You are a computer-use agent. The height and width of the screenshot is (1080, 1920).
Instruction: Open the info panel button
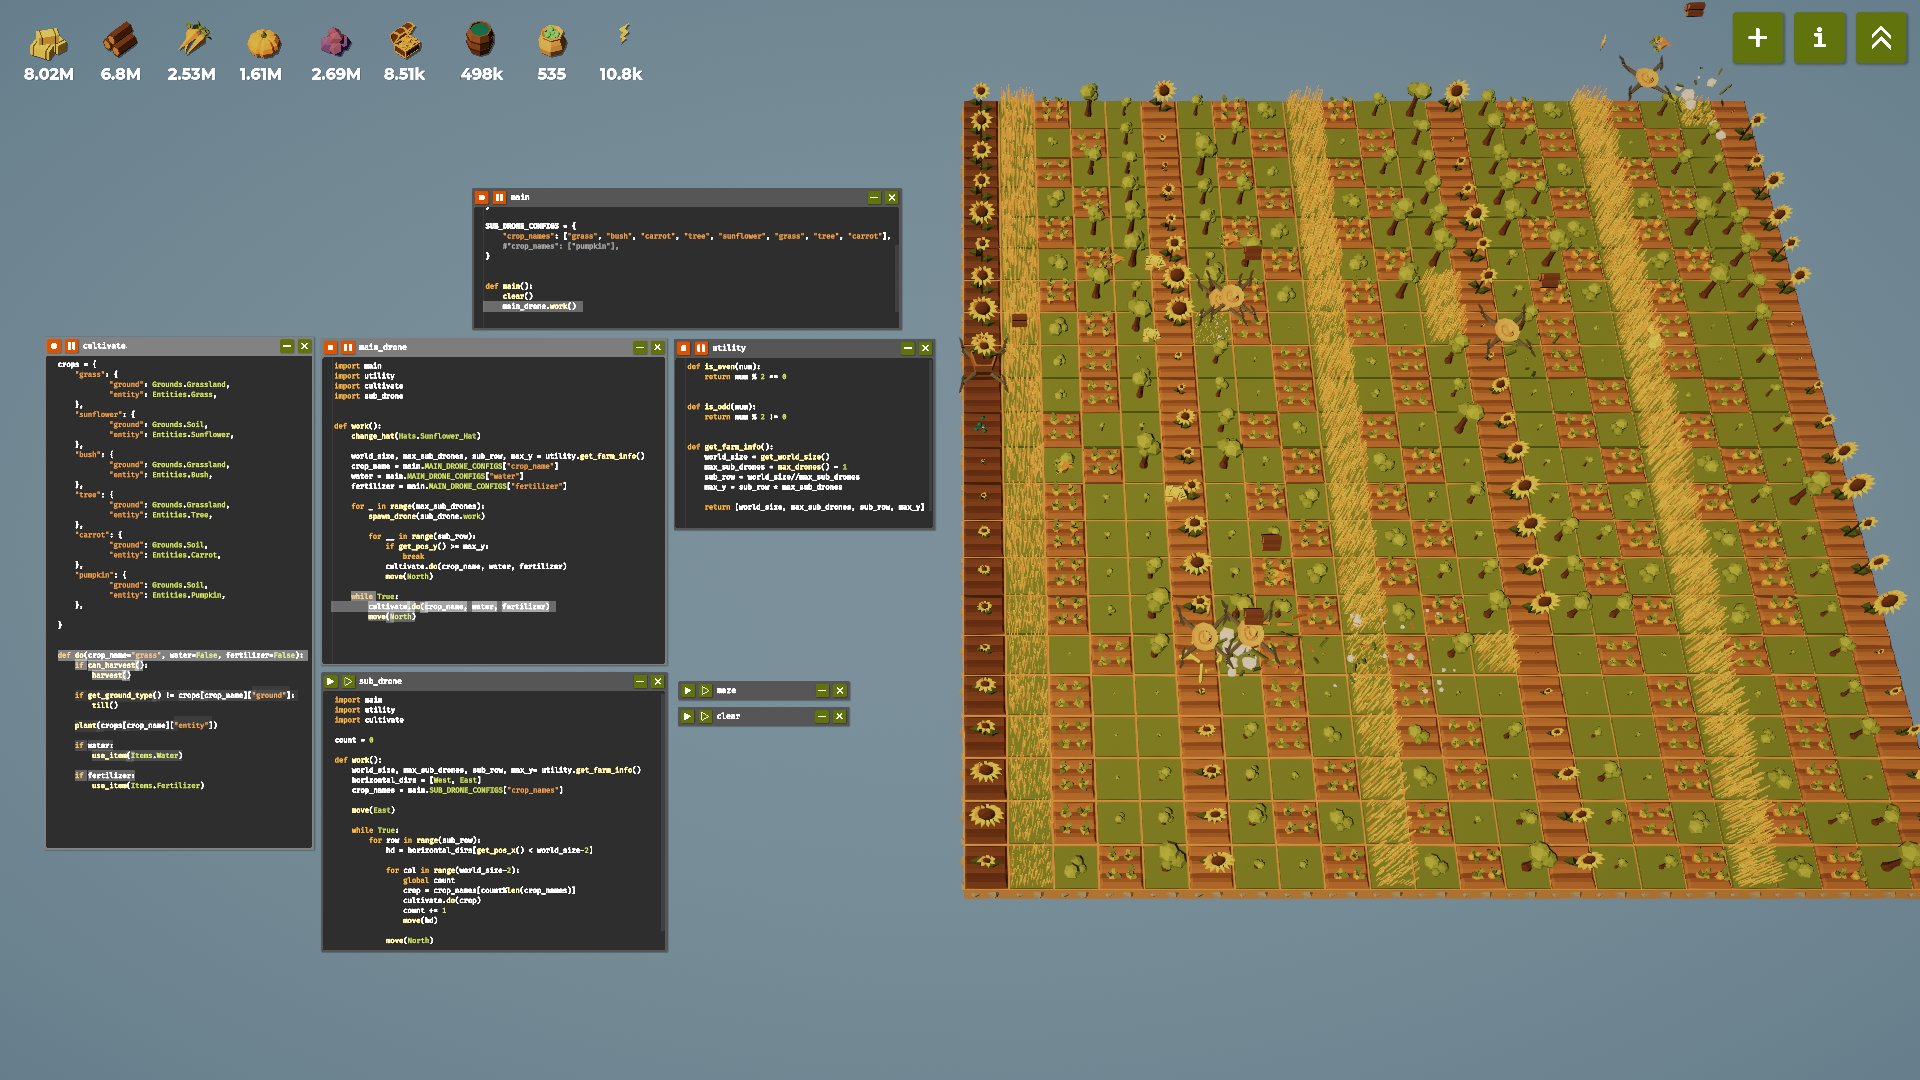click(x=1819, y=38)
